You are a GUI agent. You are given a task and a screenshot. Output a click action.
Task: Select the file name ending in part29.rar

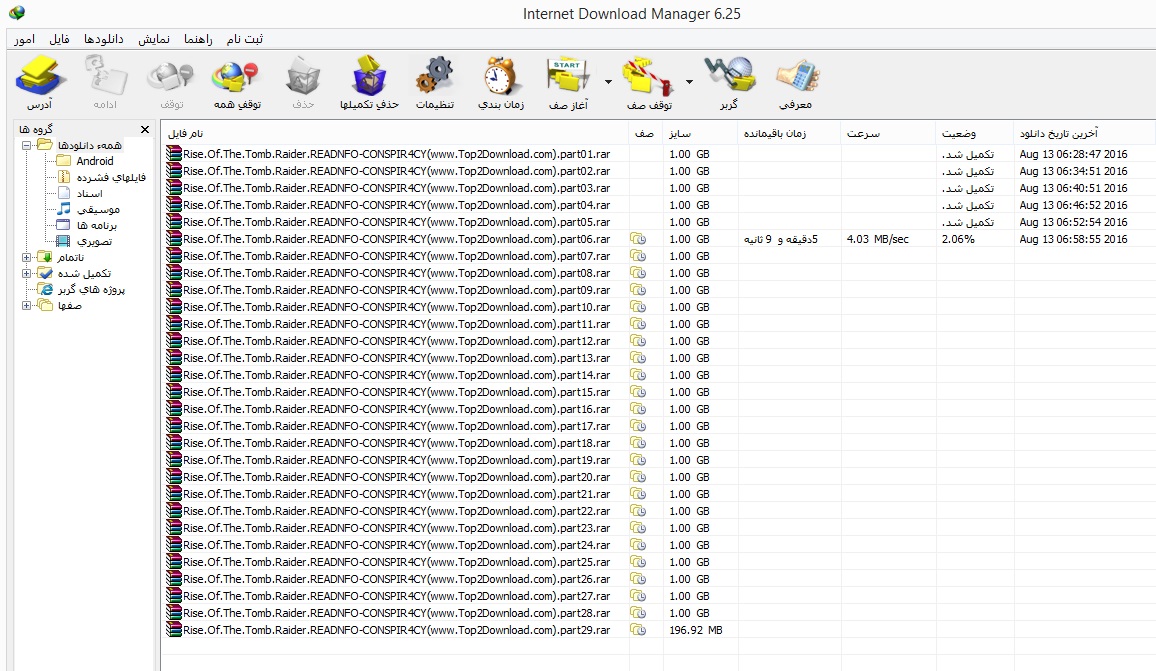(397, 630)
